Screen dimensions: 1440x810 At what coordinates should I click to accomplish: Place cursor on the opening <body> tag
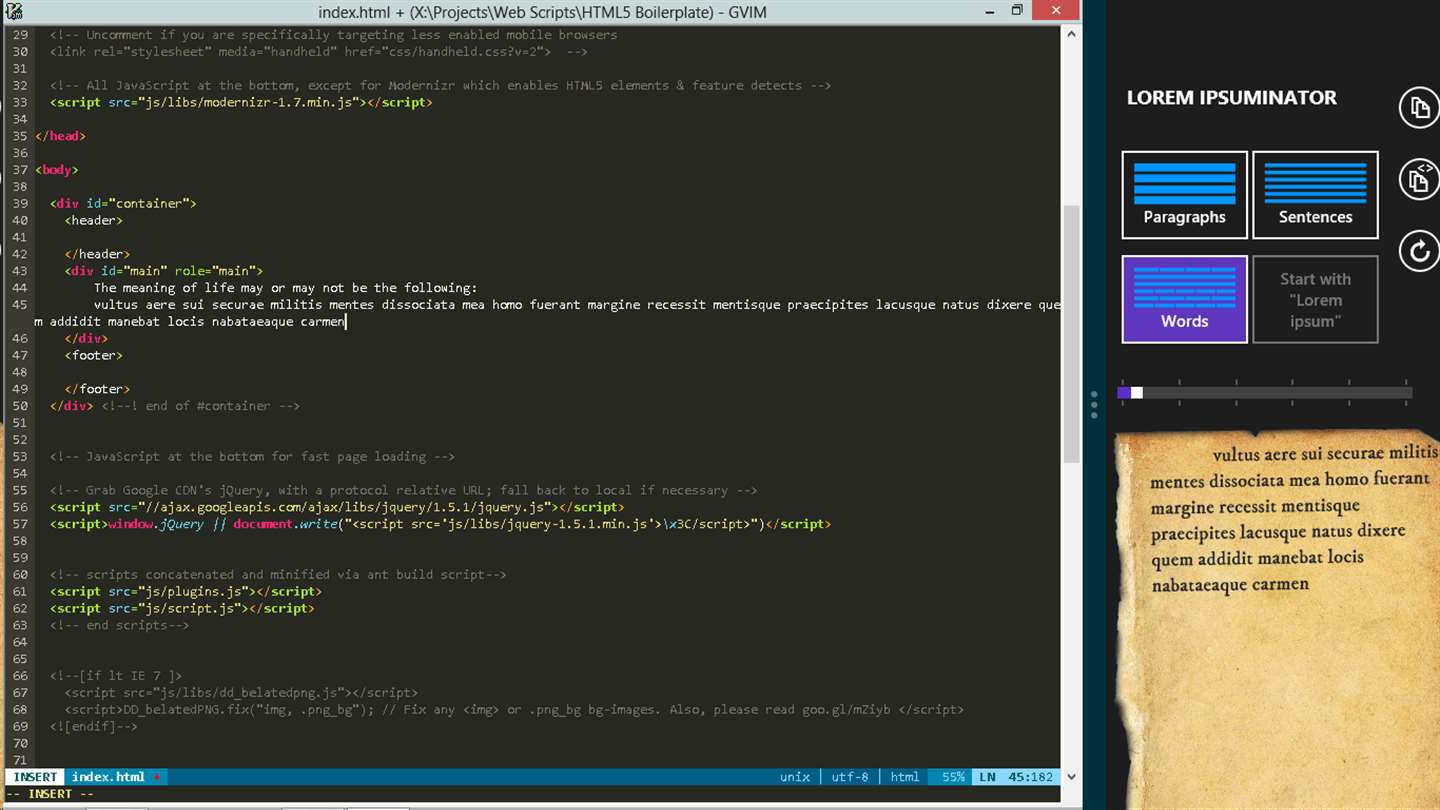pos(57,170)
